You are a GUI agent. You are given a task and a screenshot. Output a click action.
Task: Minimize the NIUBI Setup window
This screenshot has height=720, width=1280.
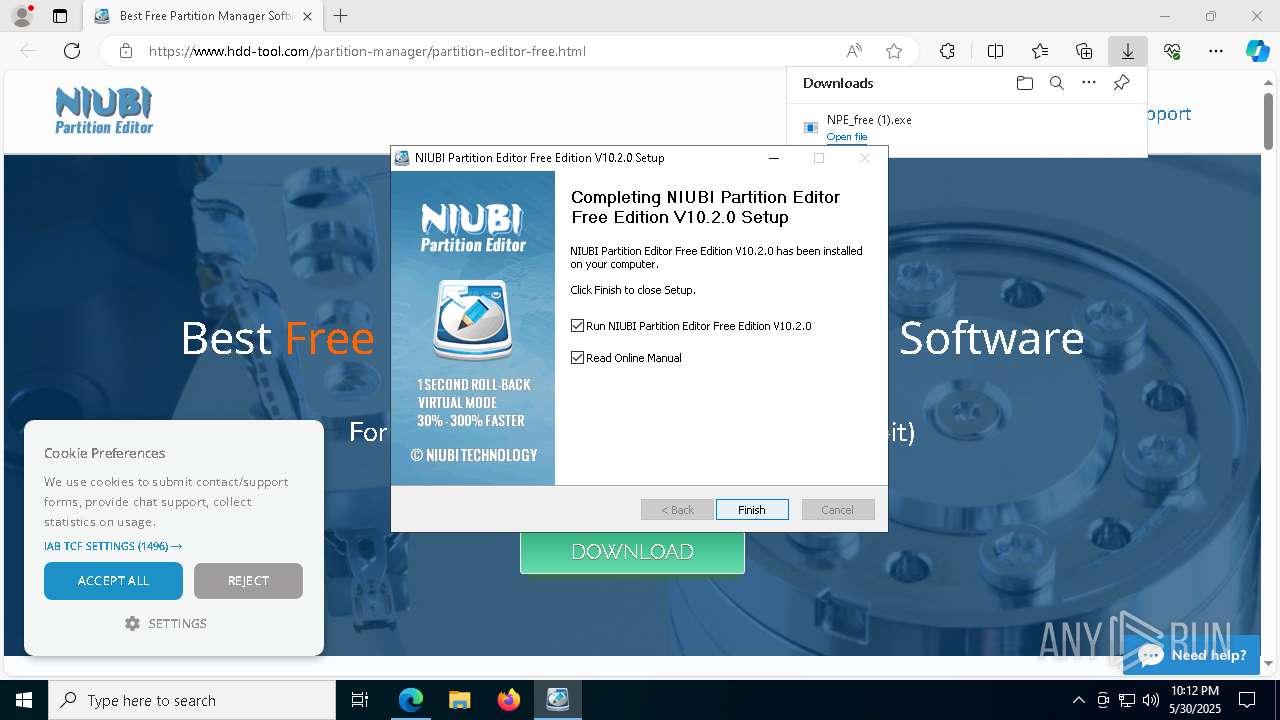pyautogui.click(x=774, y=158)
